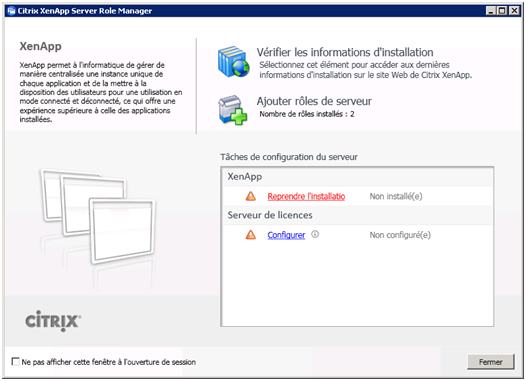
Task: Click the Reprendre l'installatio link
Action: 306,196
